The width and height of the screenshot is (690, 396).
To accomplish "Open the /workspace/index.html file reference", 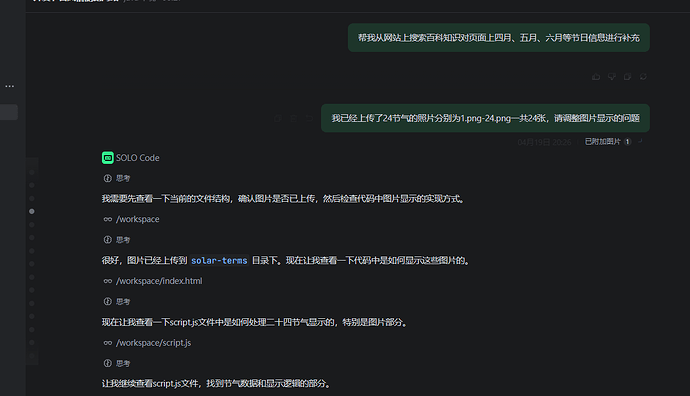I will [x=159, y=281].
